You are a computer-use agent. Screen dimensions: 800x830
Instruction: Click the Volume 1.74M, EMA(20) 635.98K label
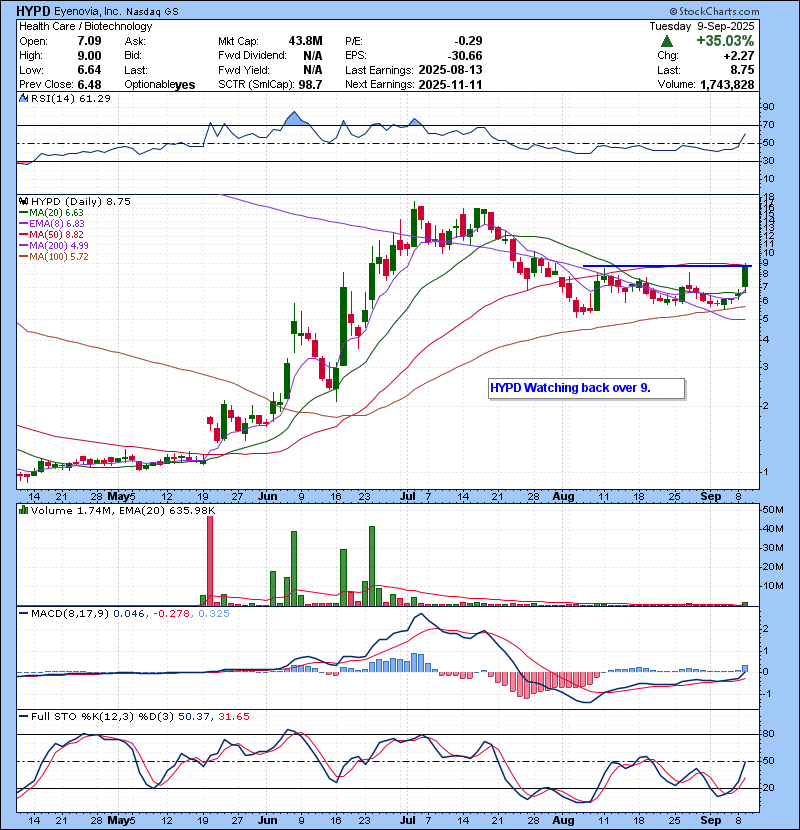pos(123,511)
